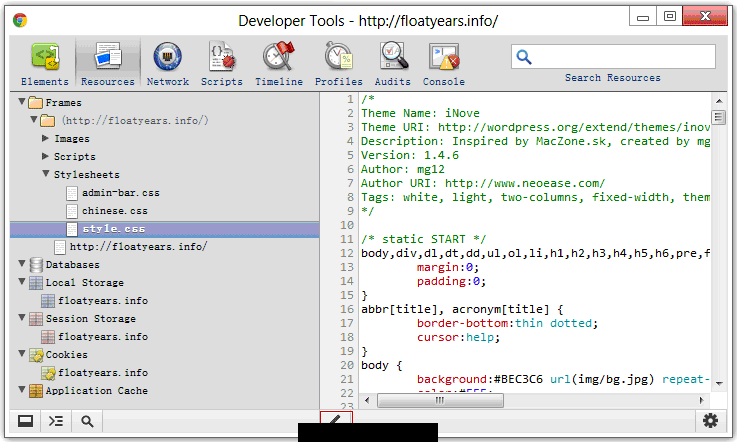
Task: Click 'cursor:help;' on line 18
Action: pyautogui.click(x=458, y=338)
